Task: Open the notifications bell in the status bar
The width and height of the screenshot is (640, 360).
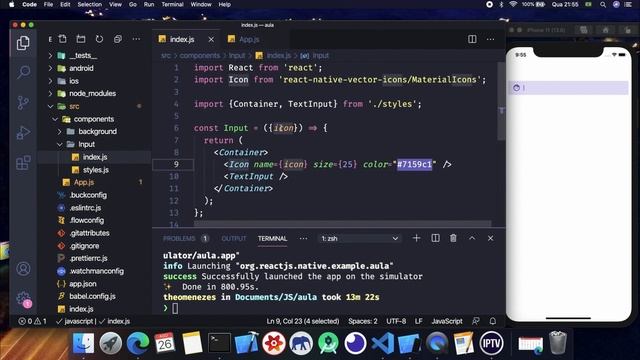Action: pyautogui.click(x=493, y=321)
